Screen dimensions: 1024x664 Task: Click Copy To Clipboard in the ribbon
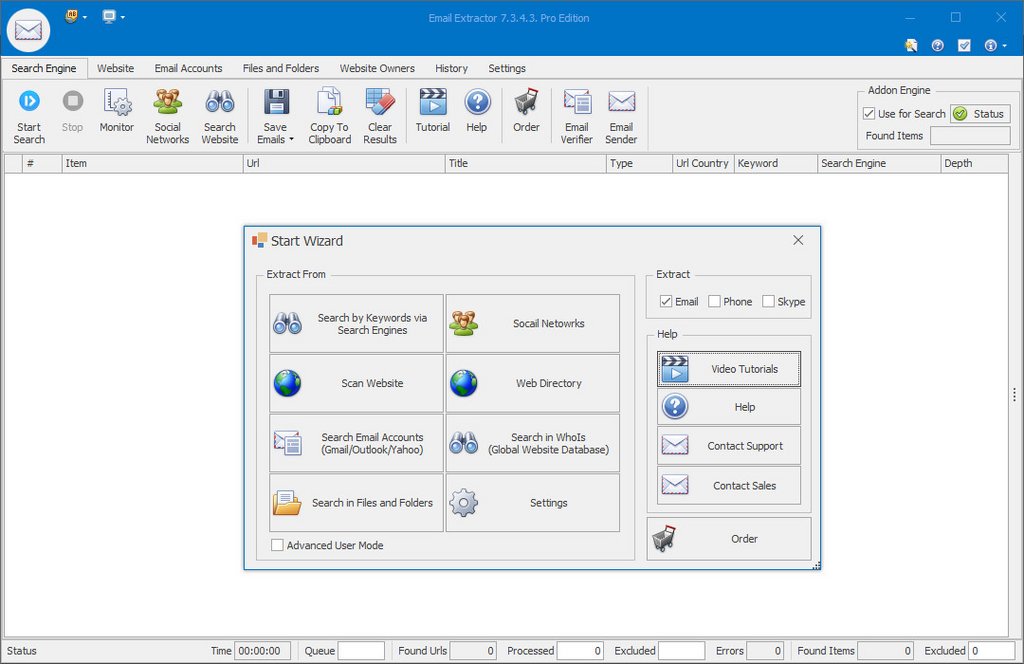point(329,116)
